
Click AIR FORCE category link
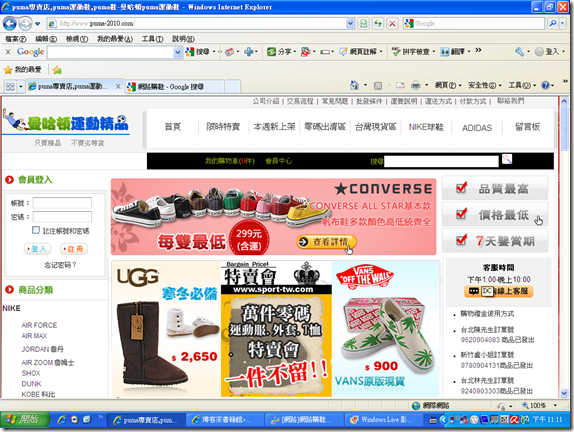(x=39, y=325)
